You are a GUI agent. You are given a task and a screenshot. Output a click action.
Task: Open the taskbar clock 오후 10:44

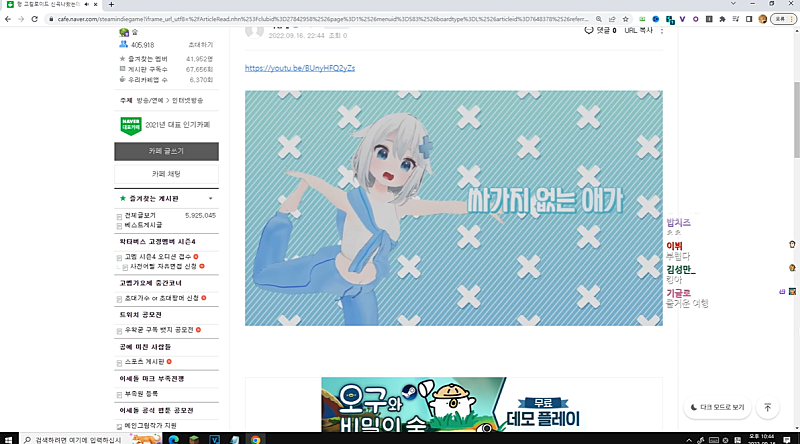pos(761,439)
